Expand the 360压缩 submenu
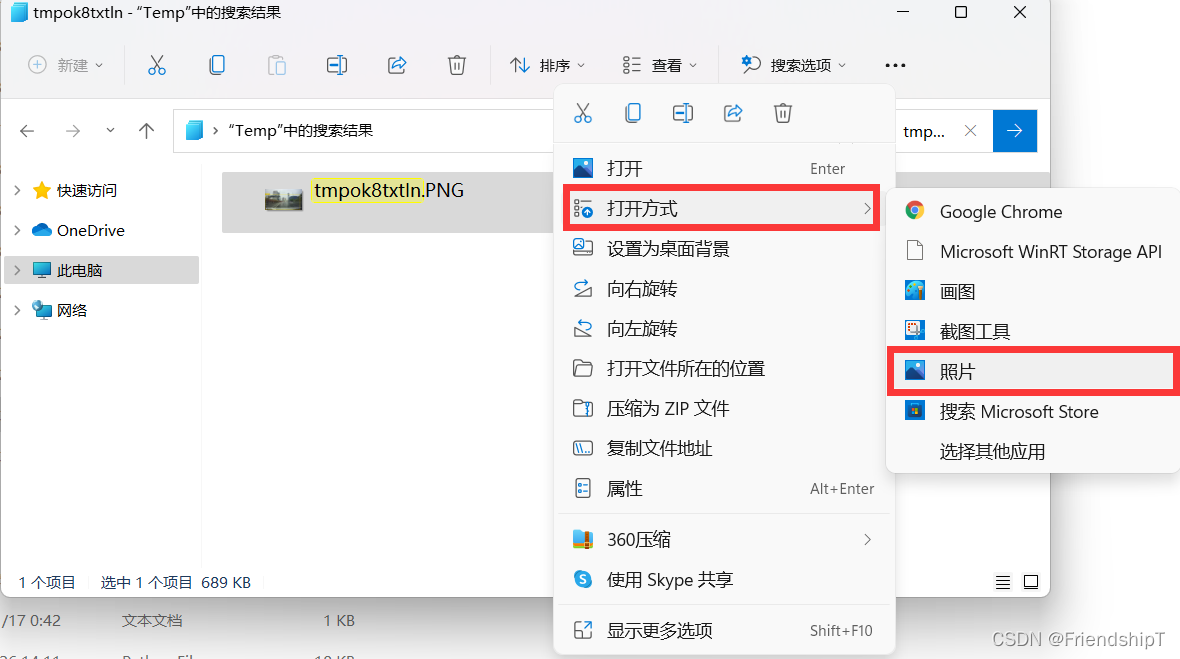 click(723, 539)
